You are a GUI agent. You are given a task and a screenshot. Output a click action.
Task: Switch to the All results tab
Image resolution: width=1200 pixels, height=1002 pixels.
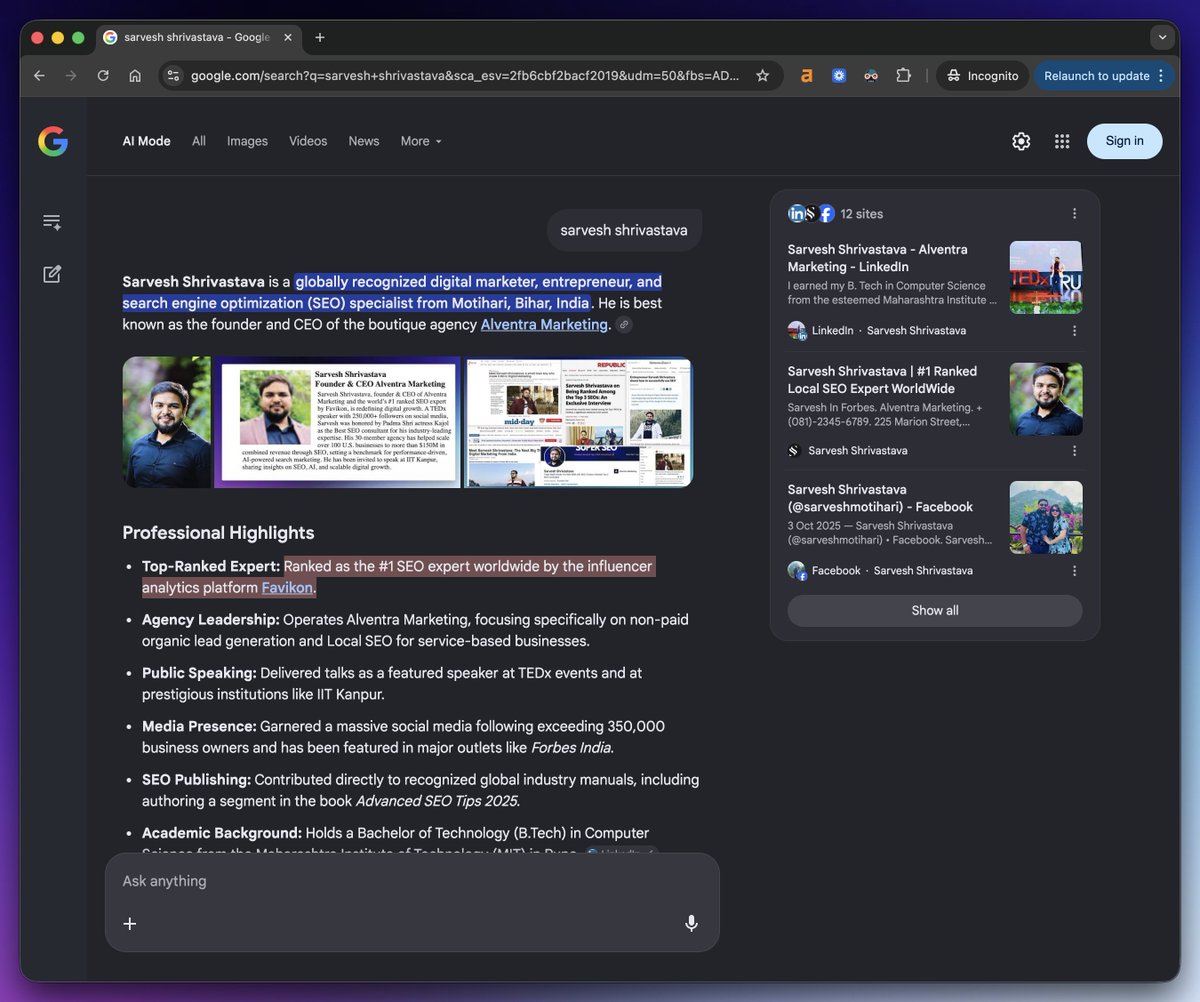(199, 141)
